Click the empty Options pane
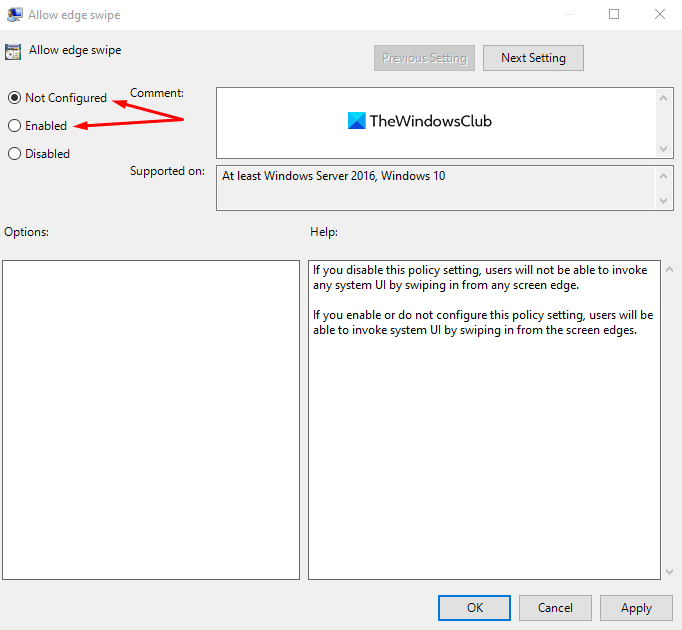This screenshot has height=630, width=682. [x=151, y=420]
